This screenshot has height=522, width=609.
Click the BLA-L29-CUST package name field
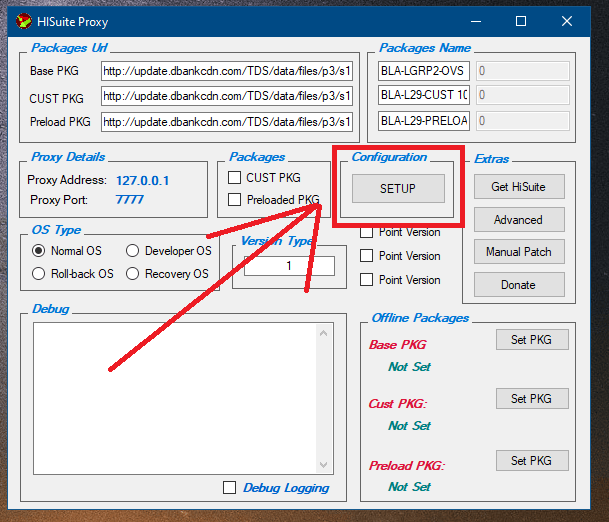(x=424, y=95)
